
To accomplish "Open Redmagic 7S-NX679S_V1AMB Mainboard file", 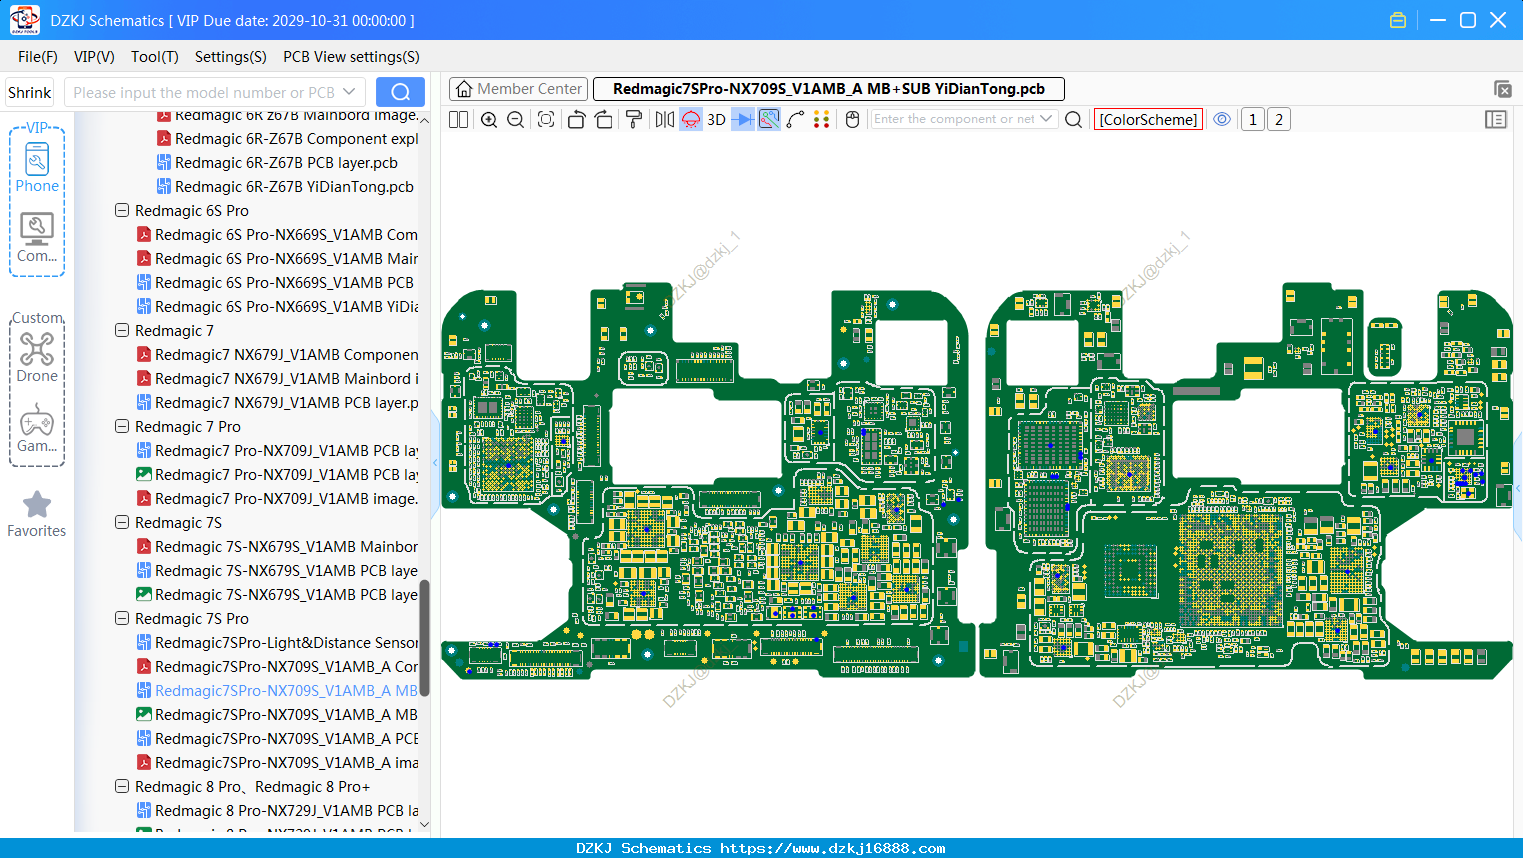I will coord(277,547).
